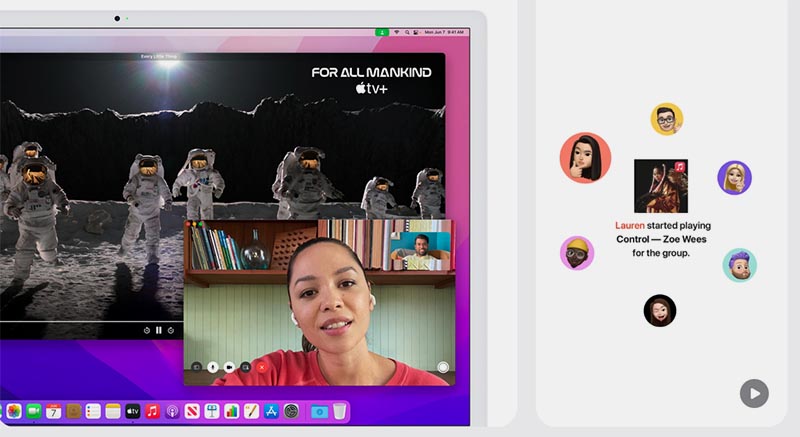Click the round shutter button in FaceTime
The image size is (800, 437).
443,367
